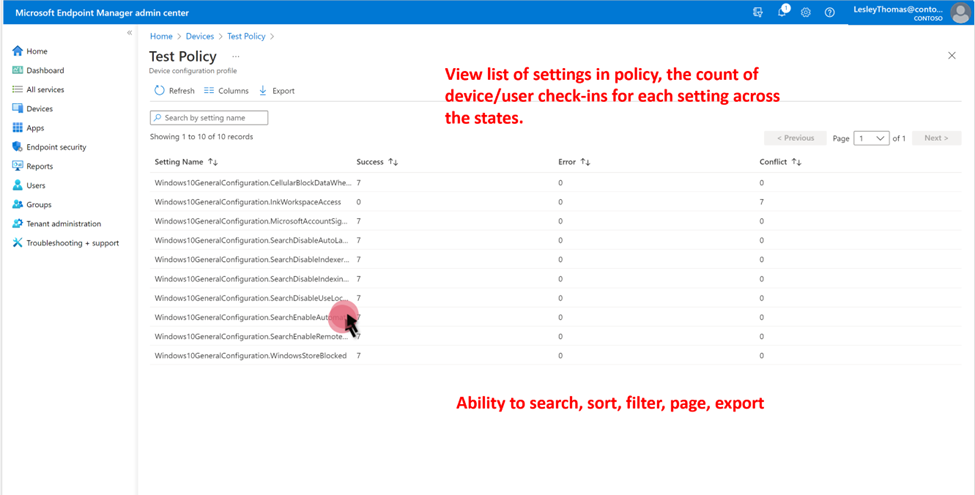The height and width of the screenshot is (495, 975).
Task: Open the settings gear in the header
Action: pyautogui.click(x=806, y=12)
